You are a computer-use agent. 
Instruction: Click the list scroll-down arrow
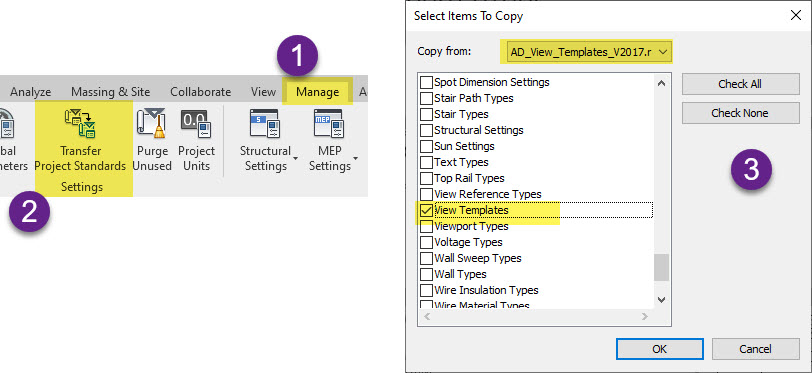661,299
